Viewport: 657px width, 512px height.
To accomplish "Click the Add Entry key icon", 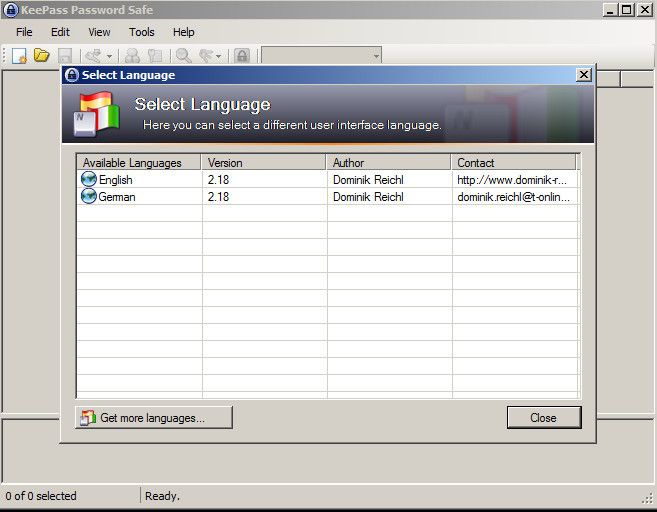I will [93, 55].
